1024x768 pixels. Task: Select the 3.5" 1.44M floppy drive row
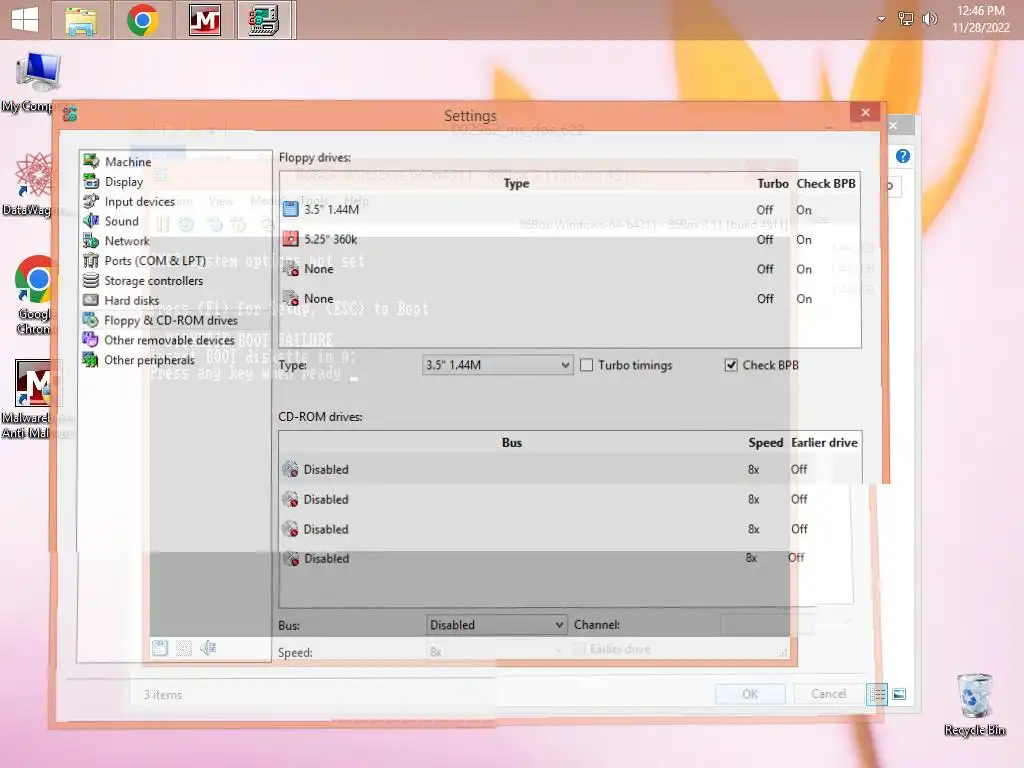(x=569, y=210)
